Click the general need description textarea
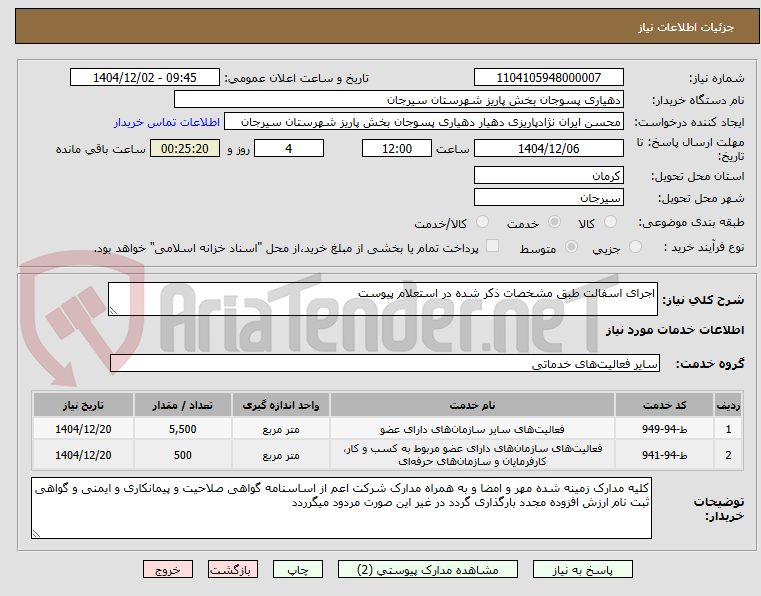This screenshot has height=596, width=761. (382, 299)
